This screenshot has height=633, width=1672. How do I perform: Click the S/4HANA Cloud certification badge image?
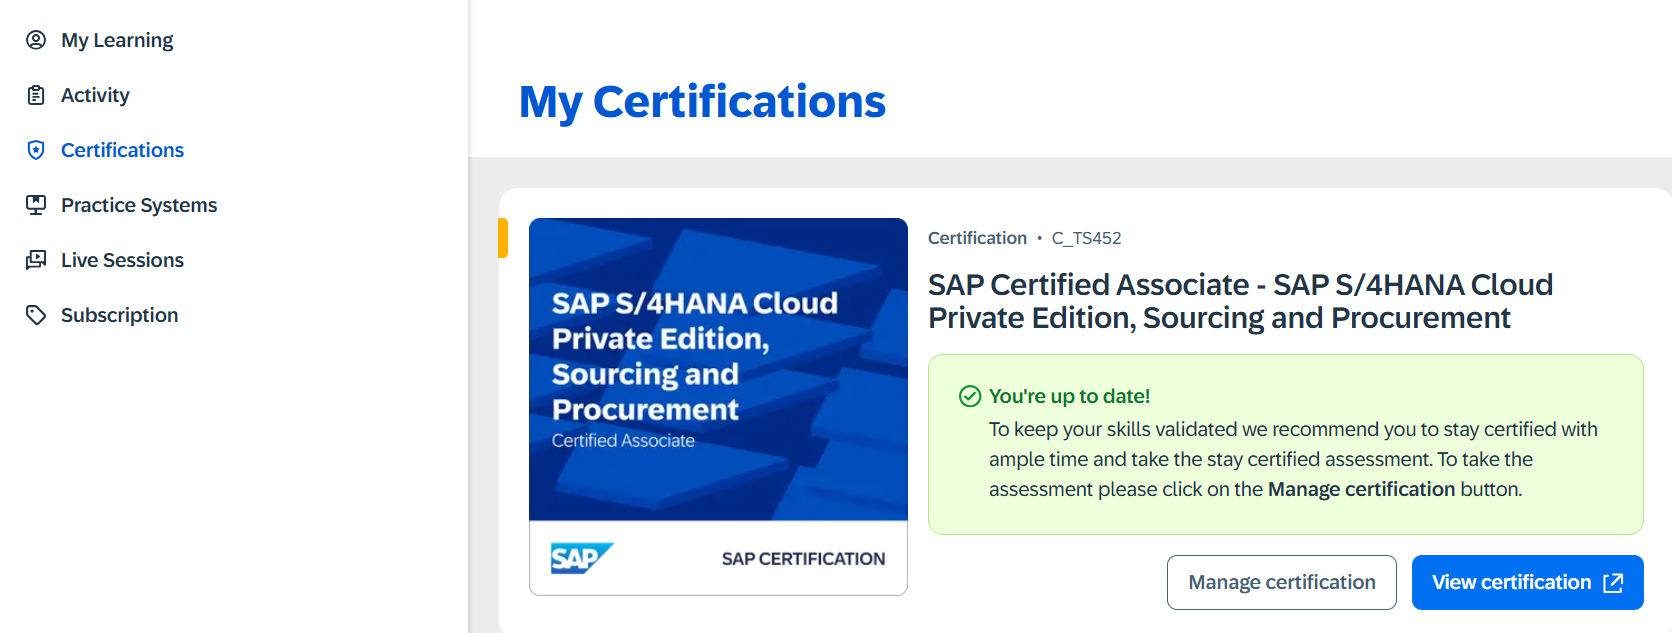click(718, 370)
